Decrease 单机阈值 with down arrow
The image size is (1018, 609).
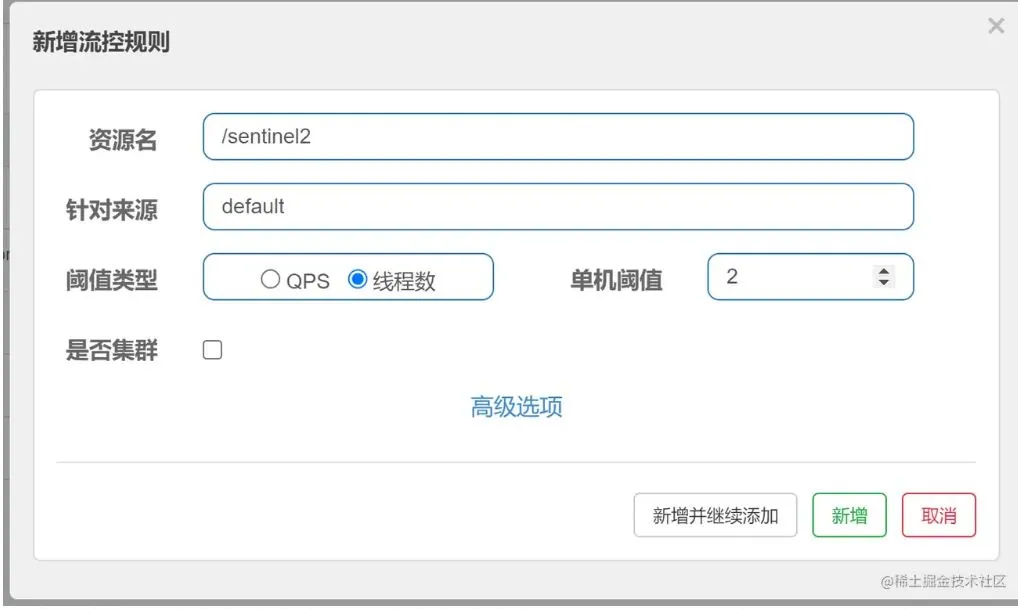point(884,282)
